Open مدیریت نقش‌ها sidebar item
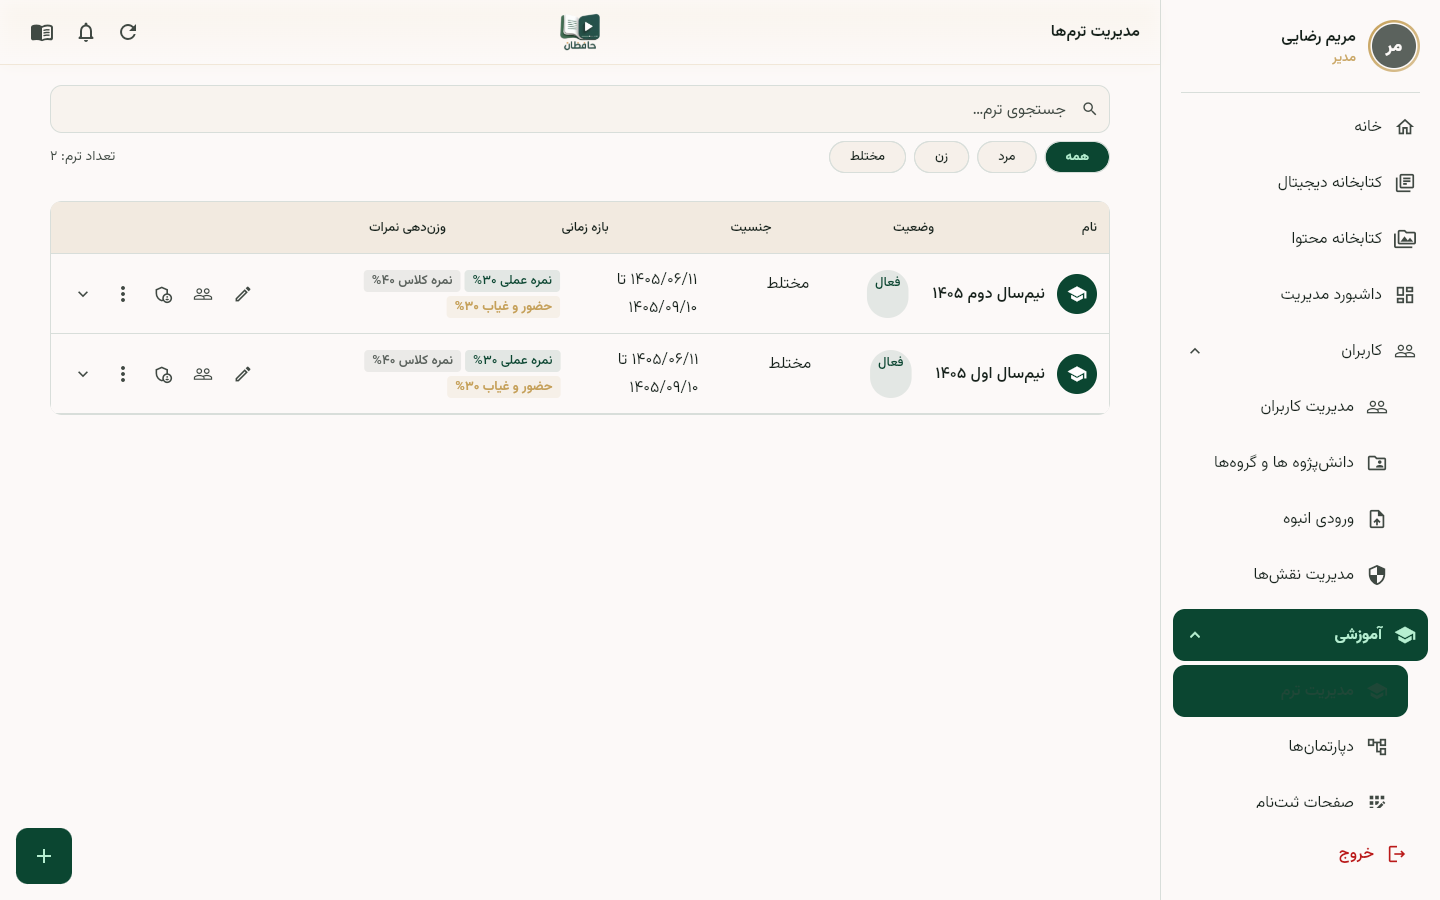The width and height of the screenshot is (1440, 900). (x=1290, y=575)
